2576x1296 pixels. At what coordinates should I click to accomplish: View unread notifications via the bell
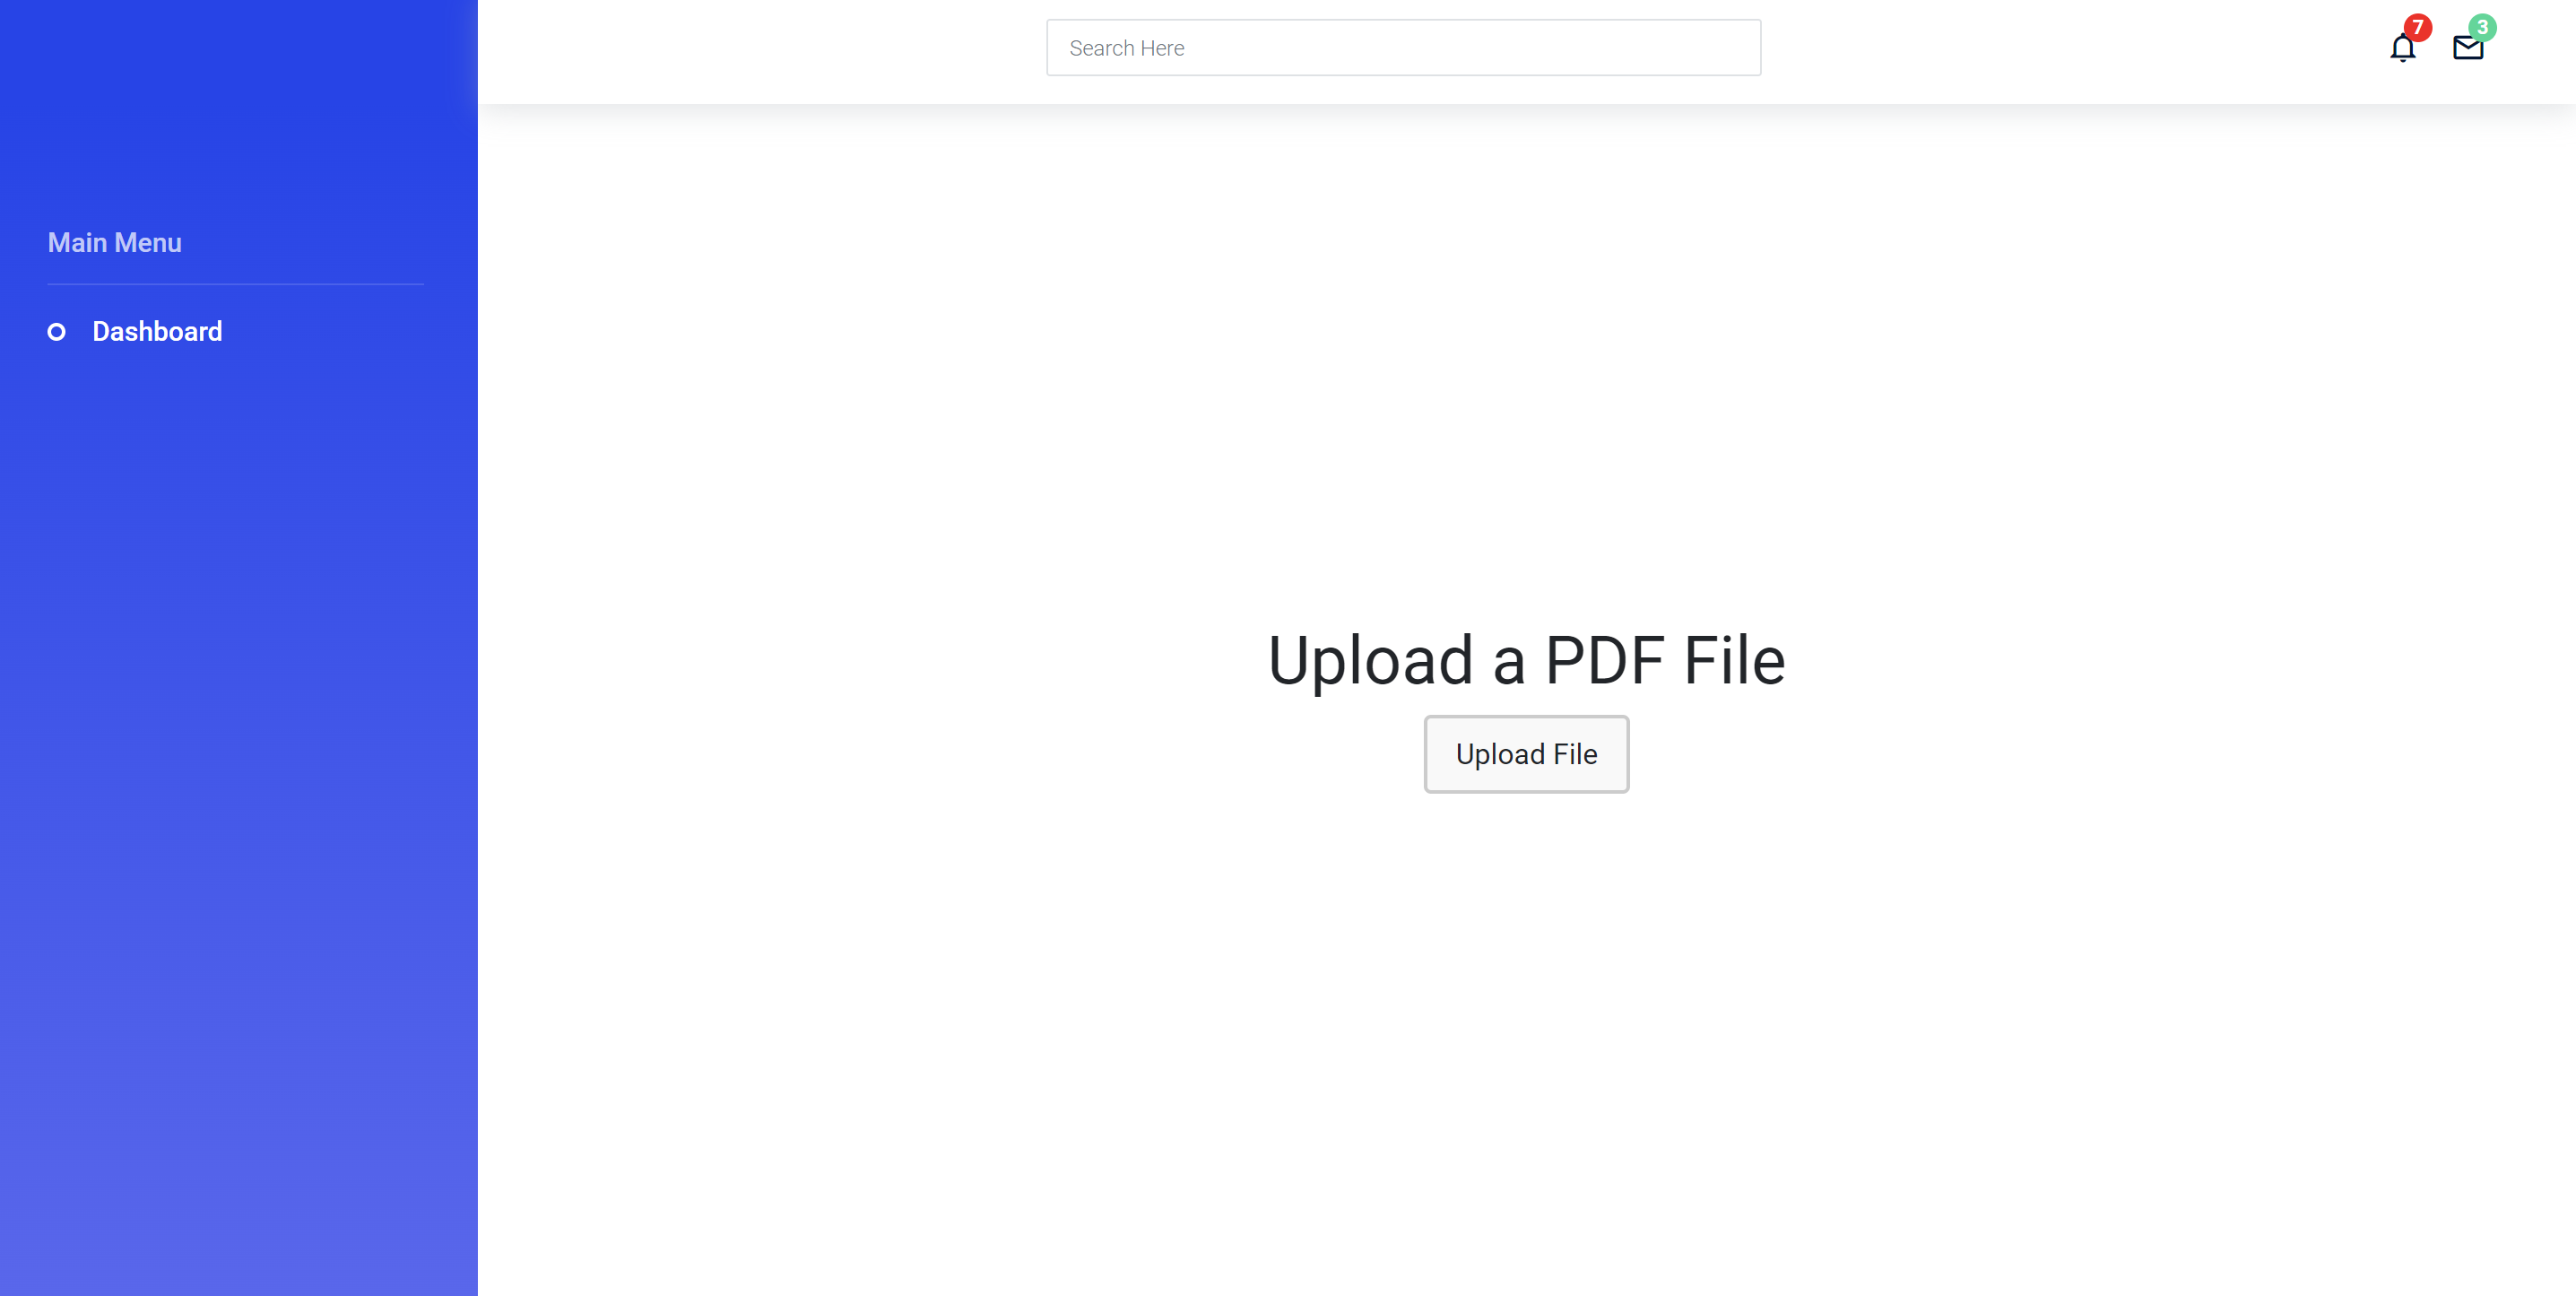pyautogui.click(x=2402, y=48)
